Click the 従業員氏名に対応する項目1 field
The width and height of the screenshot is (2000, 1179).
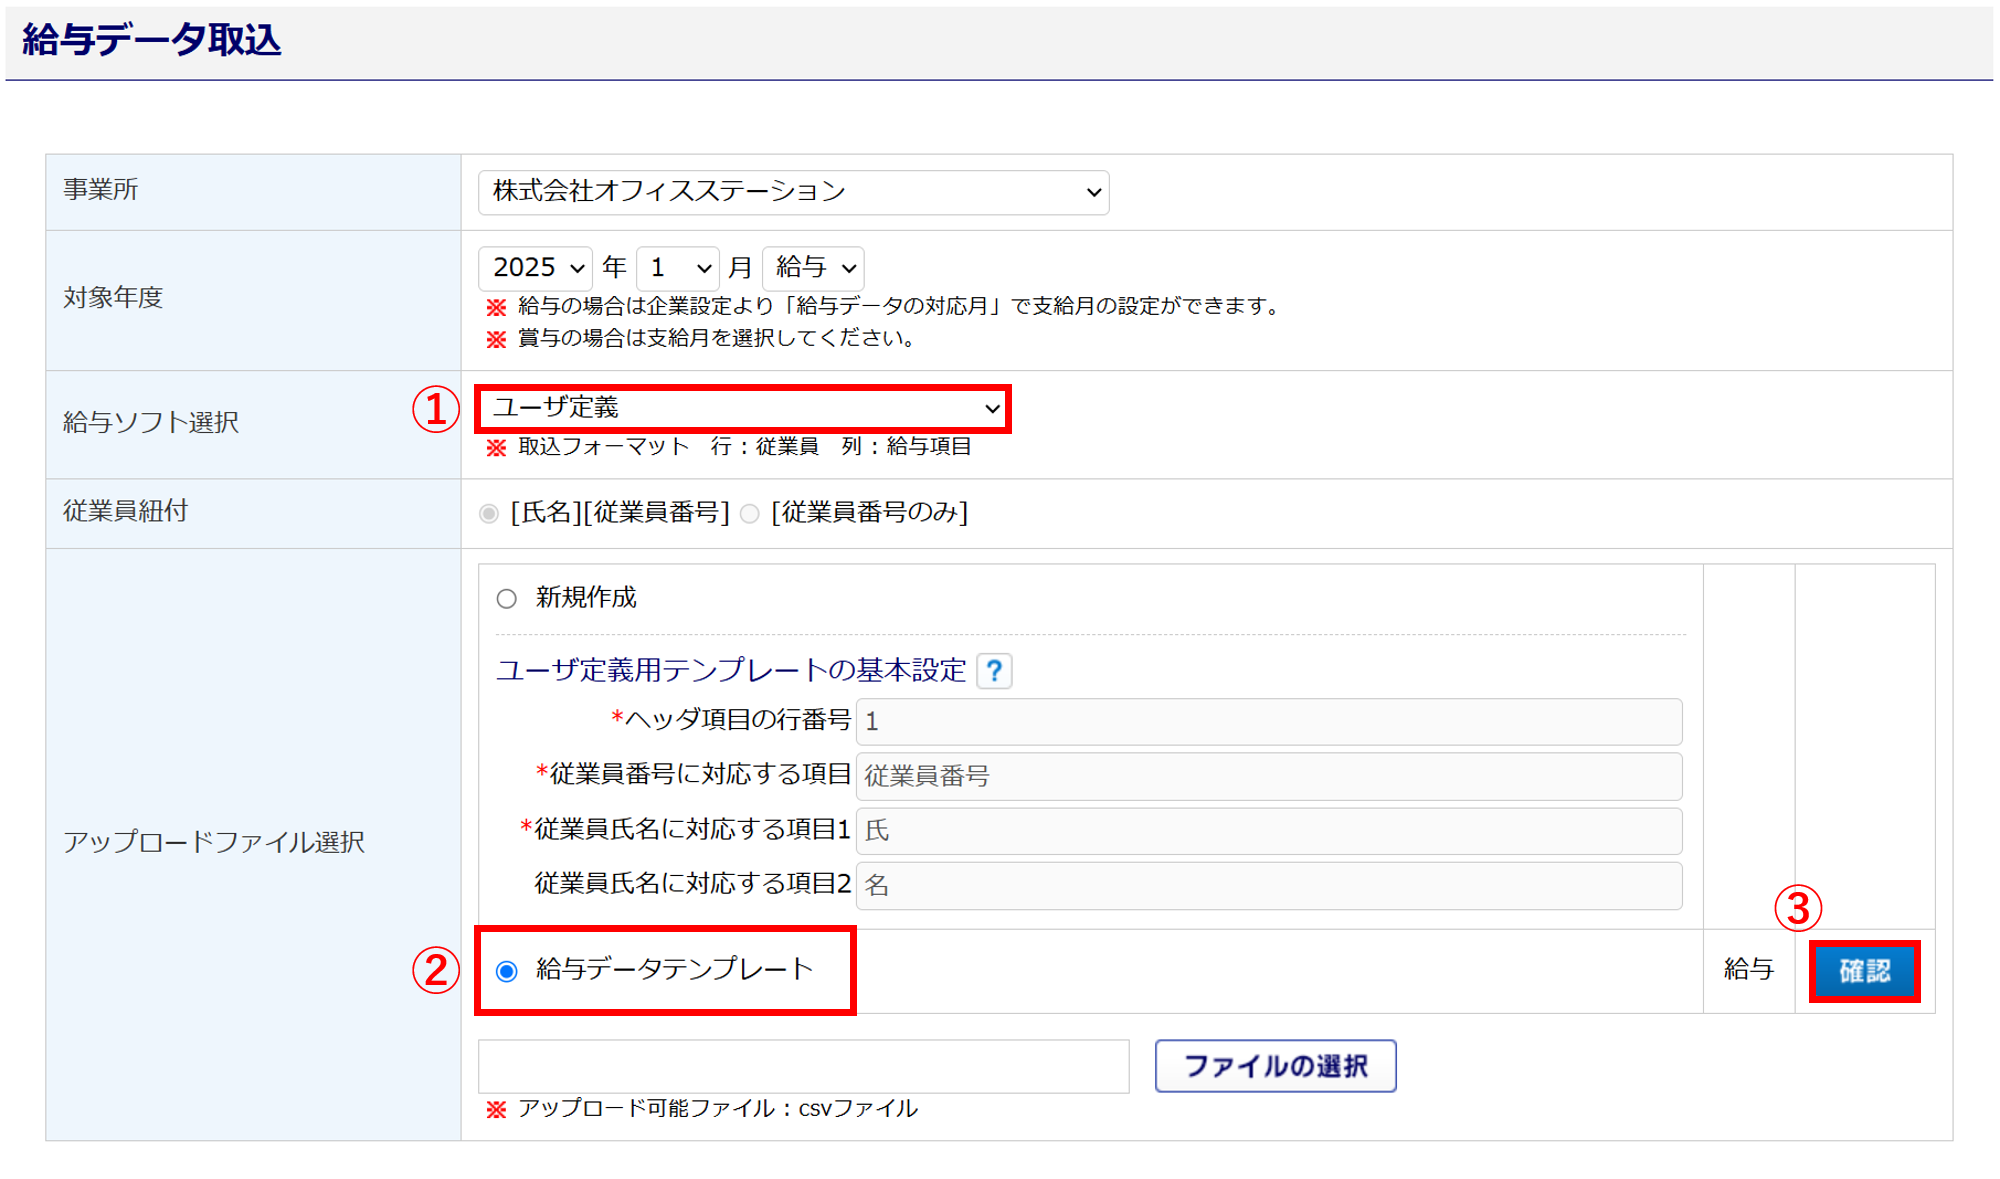click(1268, 831)
